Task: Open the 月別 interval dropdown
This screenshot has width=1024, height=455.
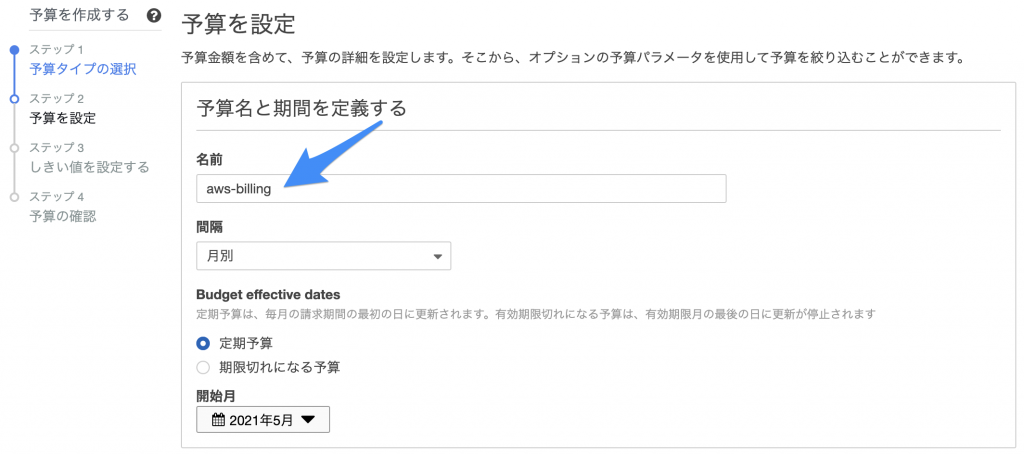Action: coord(323,256)
